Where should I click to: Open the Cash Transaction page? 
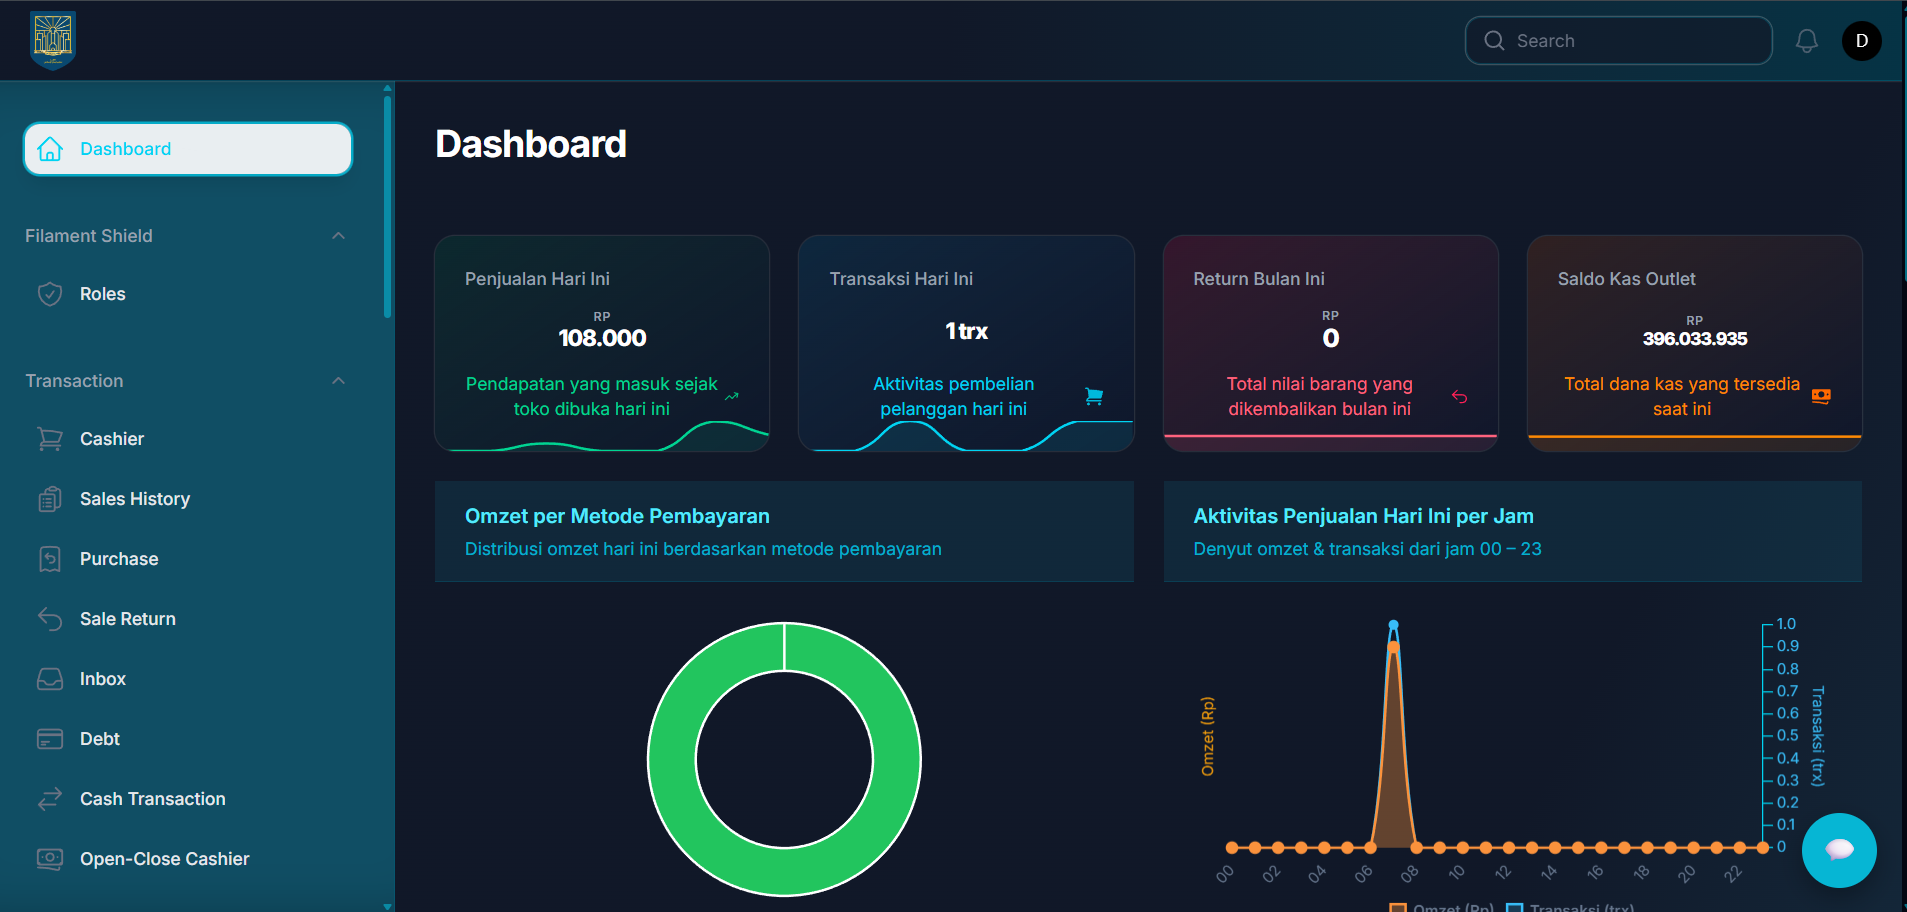[x=152, y=799]
